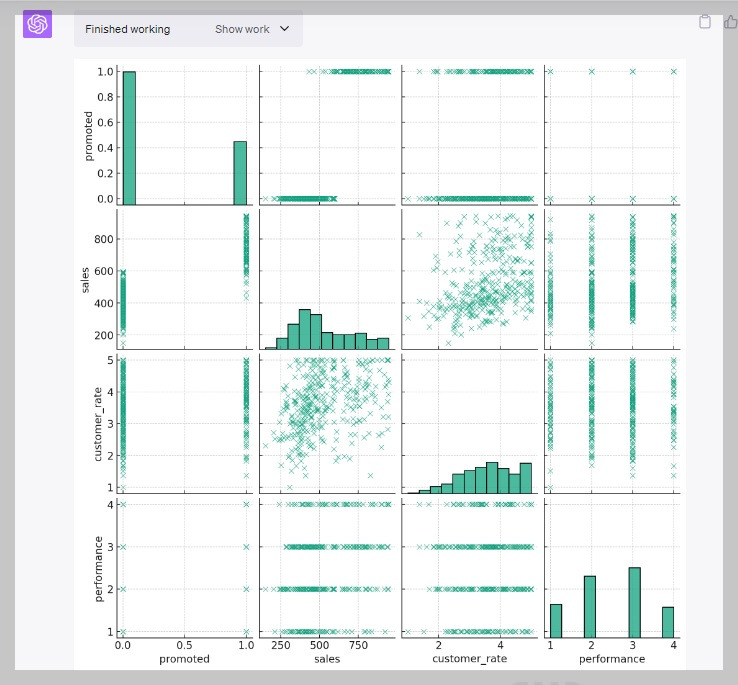Expand the Show work chevron
The height and width of the screenshot is (685, 738).
pos(284,29)
